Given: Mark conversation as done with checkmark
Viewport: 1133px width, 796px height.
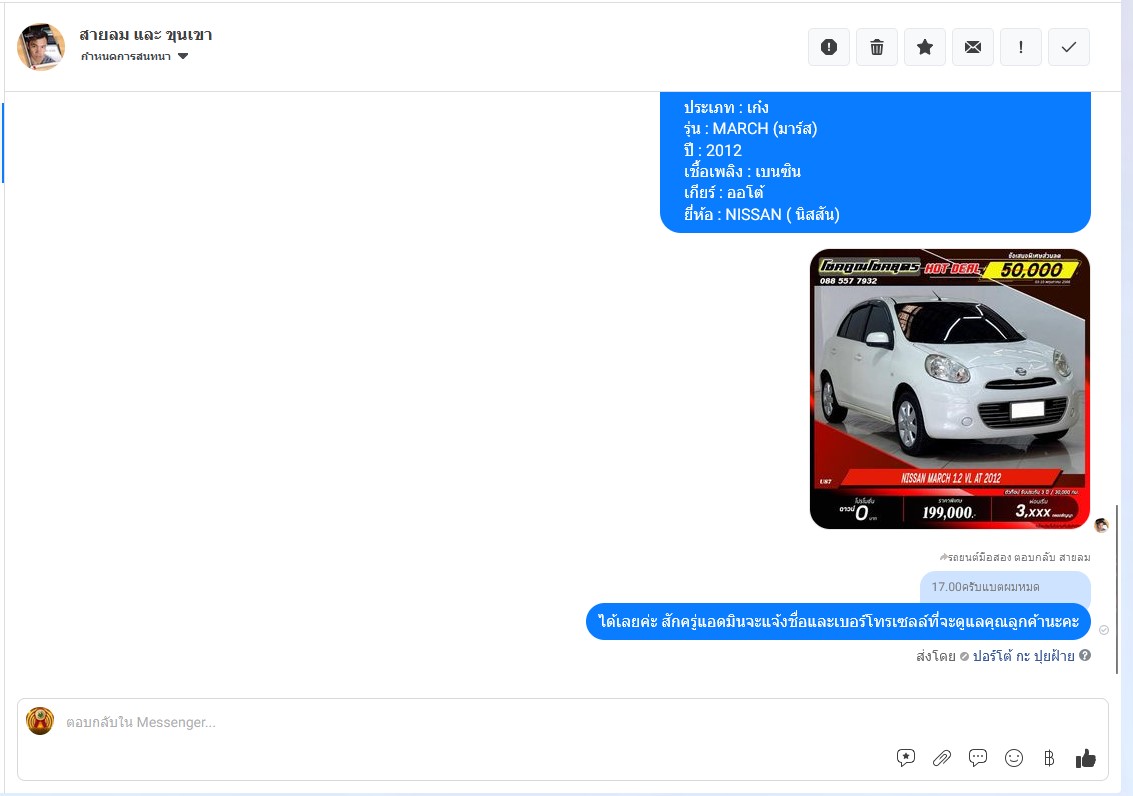Looking at the screenshot, I should 1069,47.
